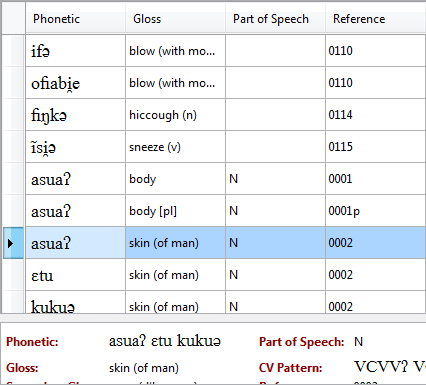The height and width of the screenshot is (385, 426).
Task: Select the row with phonetic ifə
Action: (x=225, y=51)
